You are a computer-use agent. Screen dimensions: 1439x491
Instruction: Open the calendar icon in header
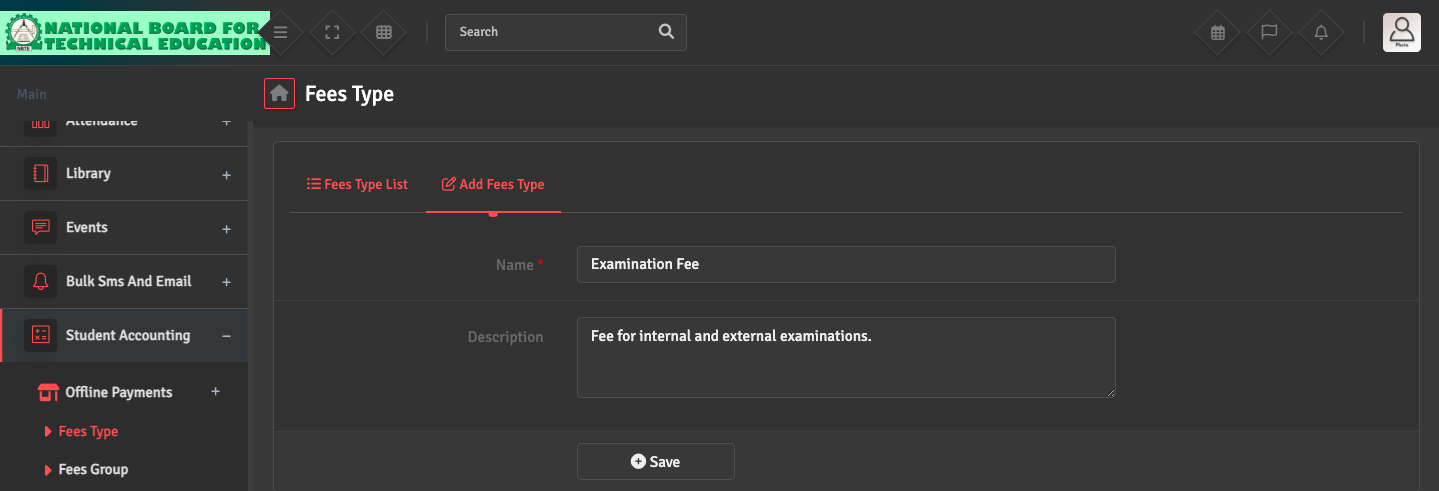tap(1218, 32)
